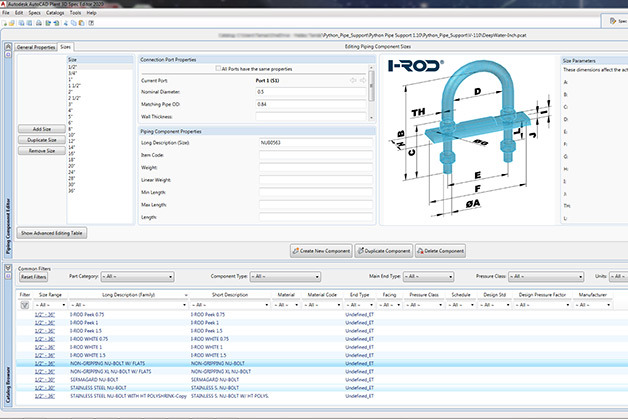
Task: Click the previous port arrow icon
Action: click(352, 79)
